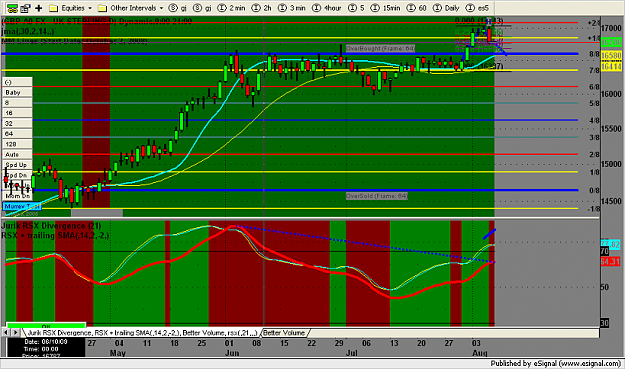The height and width of the screenshot is (369, 625).
Task: Load the es5 shortcut
Action: pyautogui.click(x=478, y=8)
